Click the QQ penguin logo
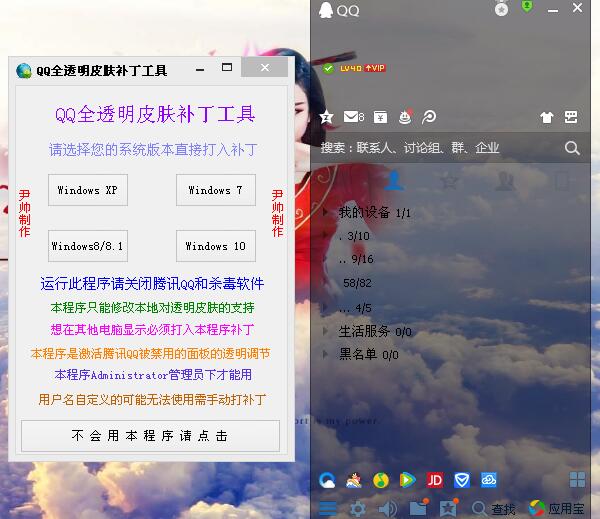Viewport: 600px width, 519px height. tap(326, 10)
